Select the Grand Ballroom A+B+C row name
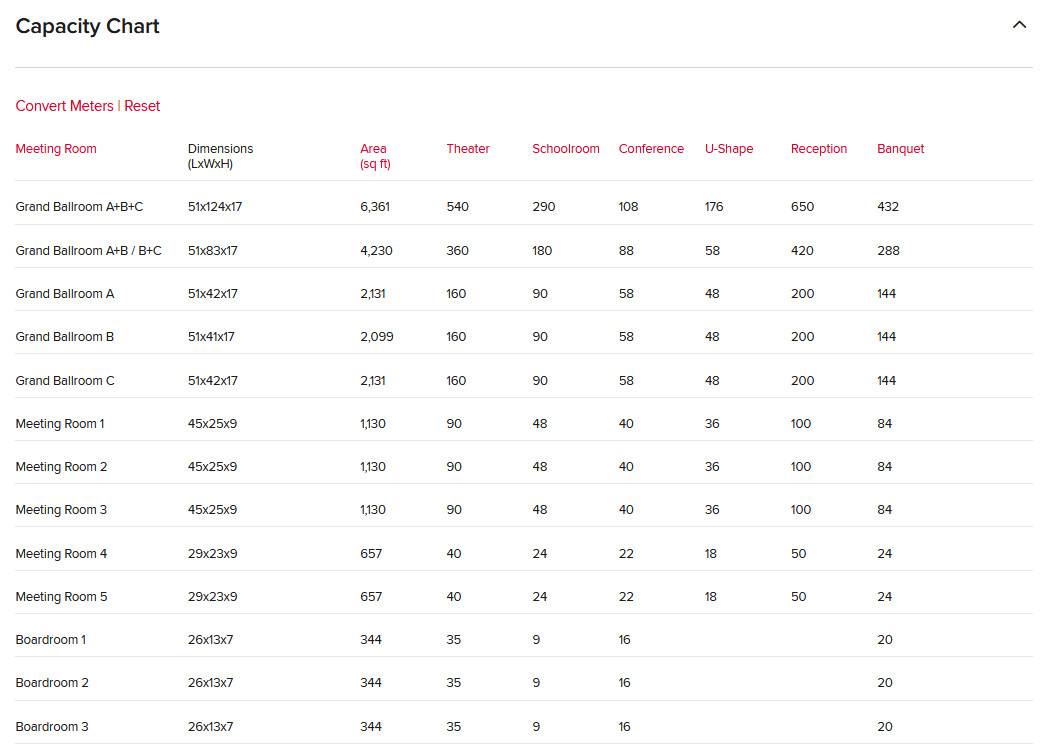 tap(79, 206)
